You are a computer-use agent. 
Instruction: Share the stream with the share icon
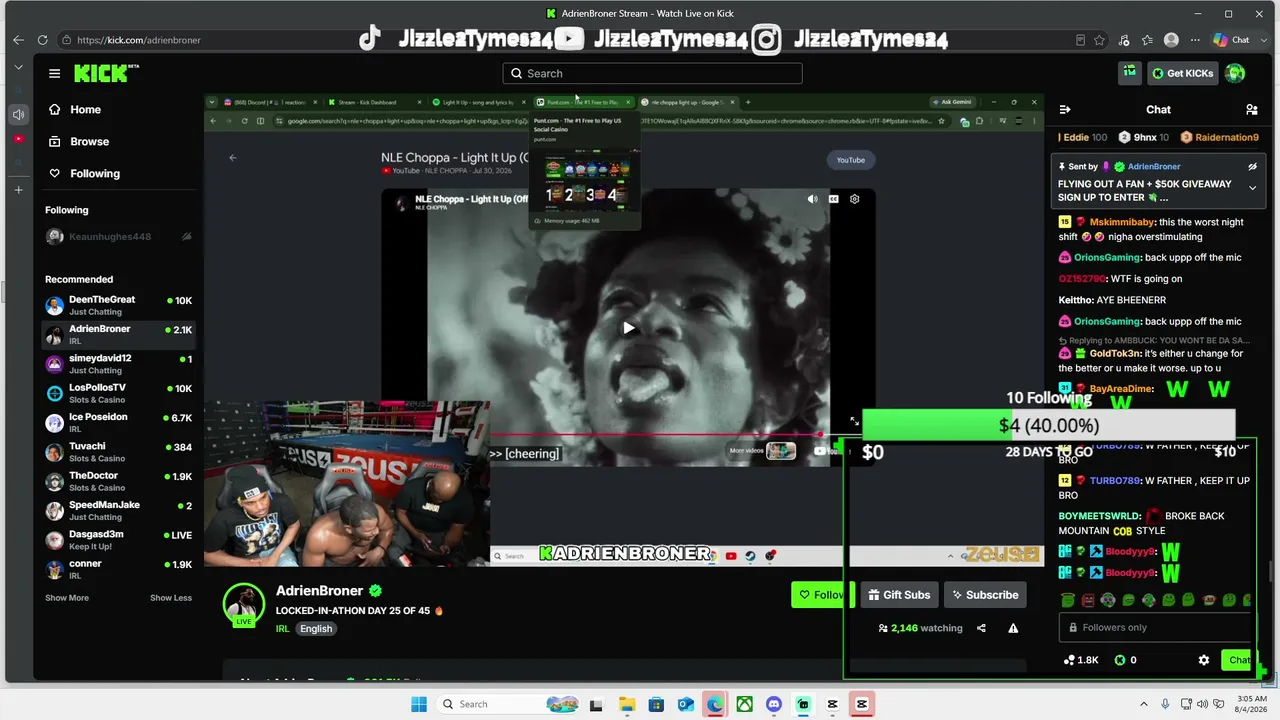981,628
